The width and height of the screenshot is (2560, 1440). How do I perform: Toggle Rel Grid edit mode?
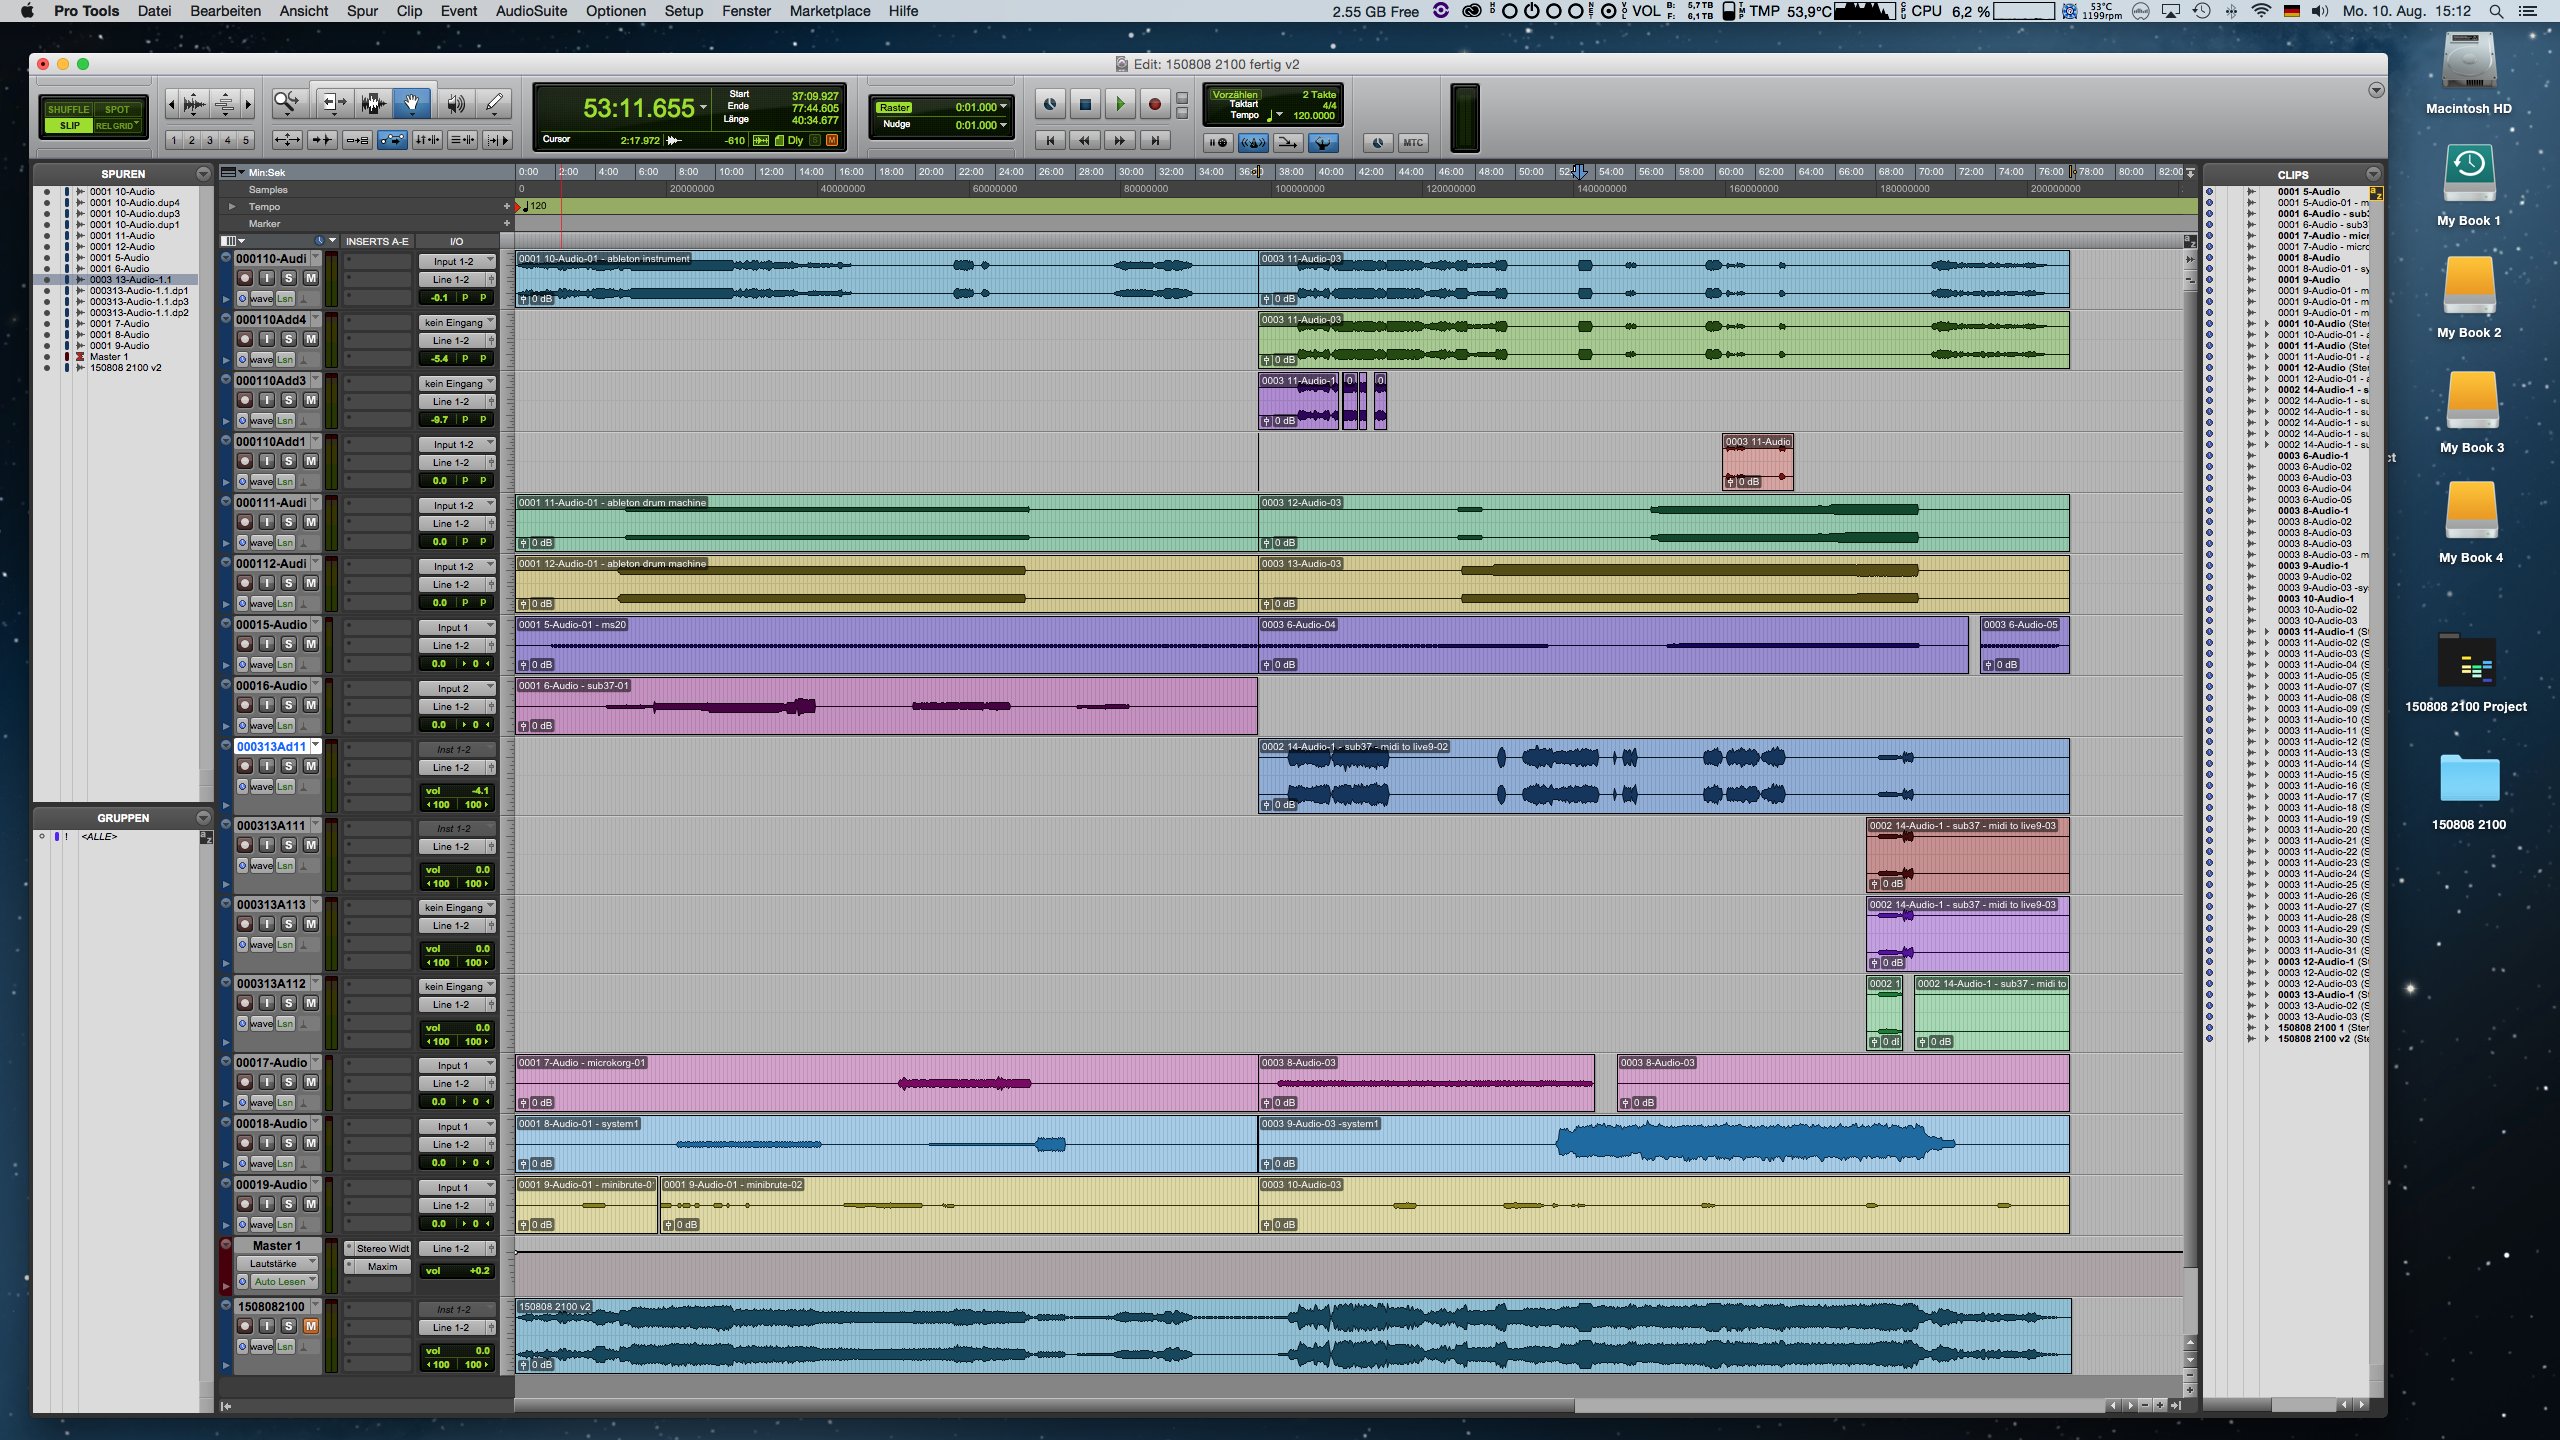pyautogui.click(x=118, y=126)
